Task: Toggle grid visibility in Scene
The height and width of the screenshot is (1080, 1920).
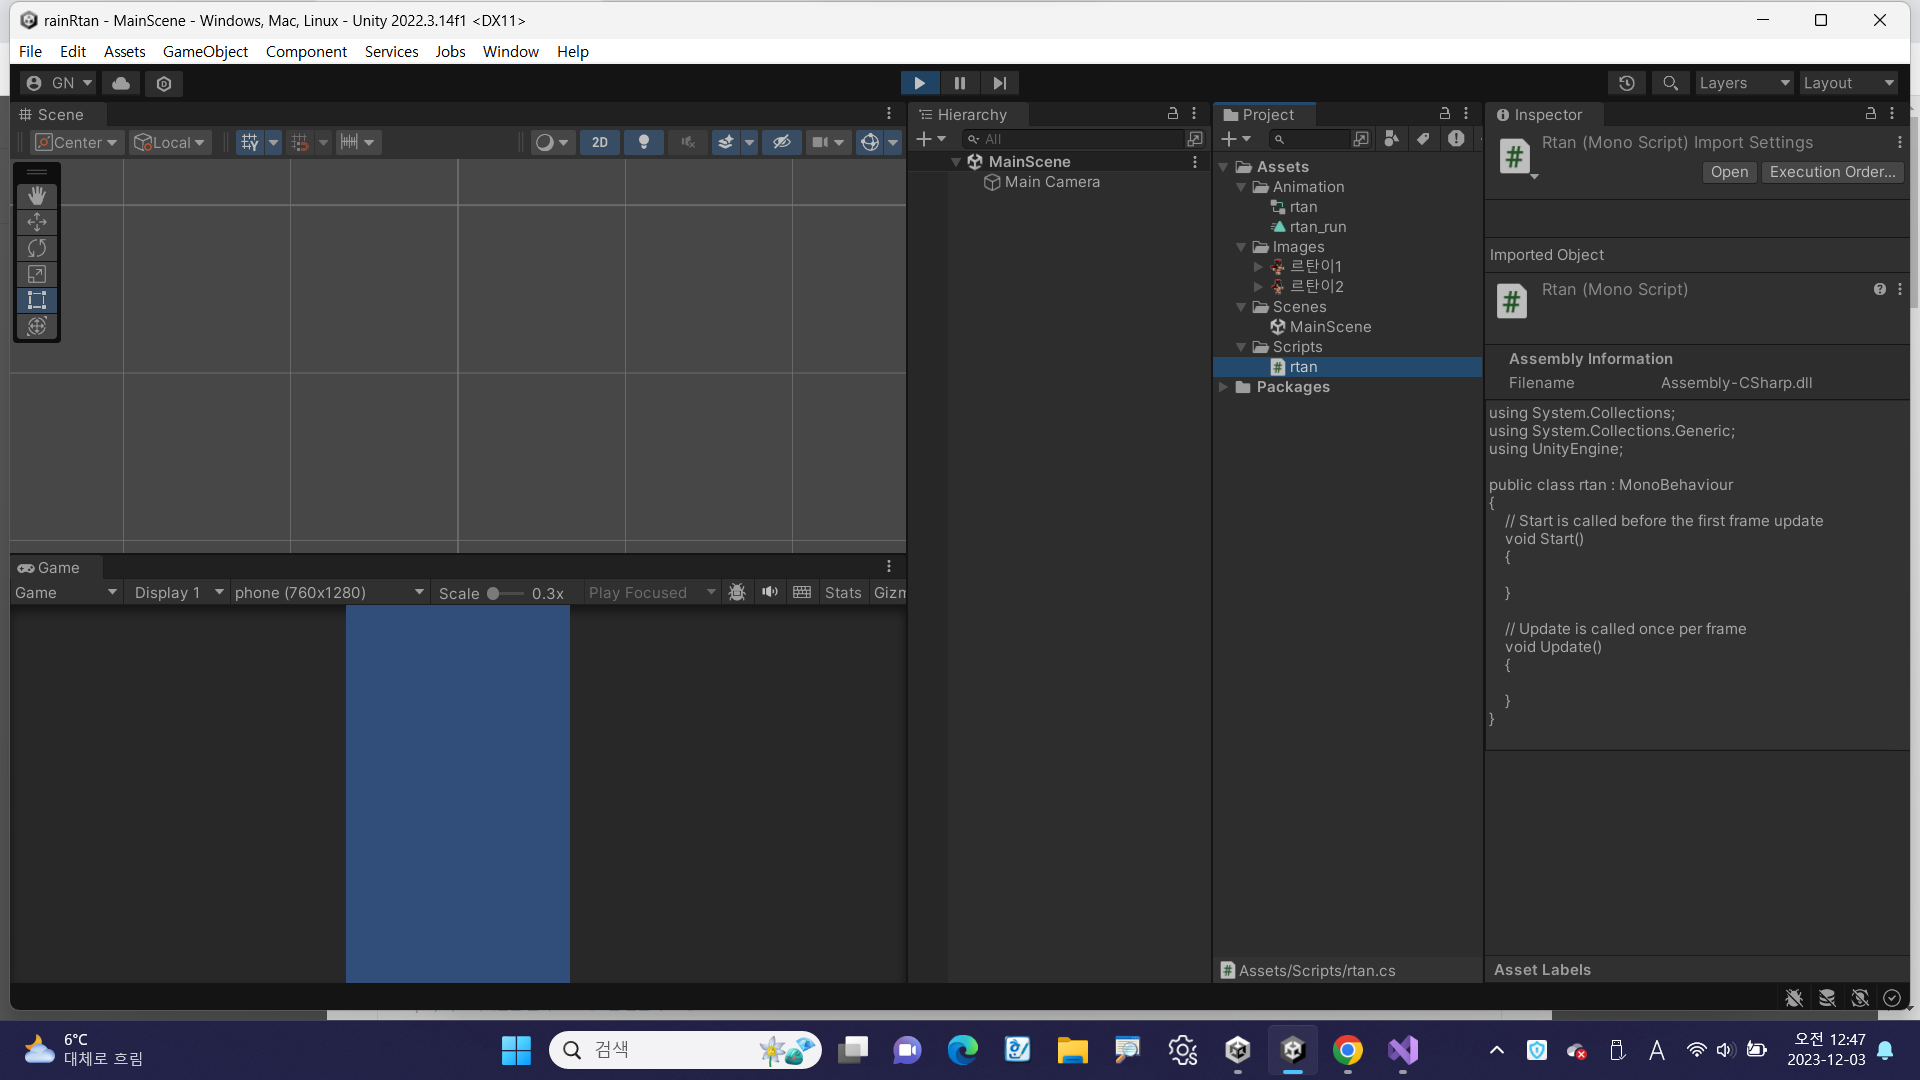Action: pyautogui.click(x=250, y=142)
